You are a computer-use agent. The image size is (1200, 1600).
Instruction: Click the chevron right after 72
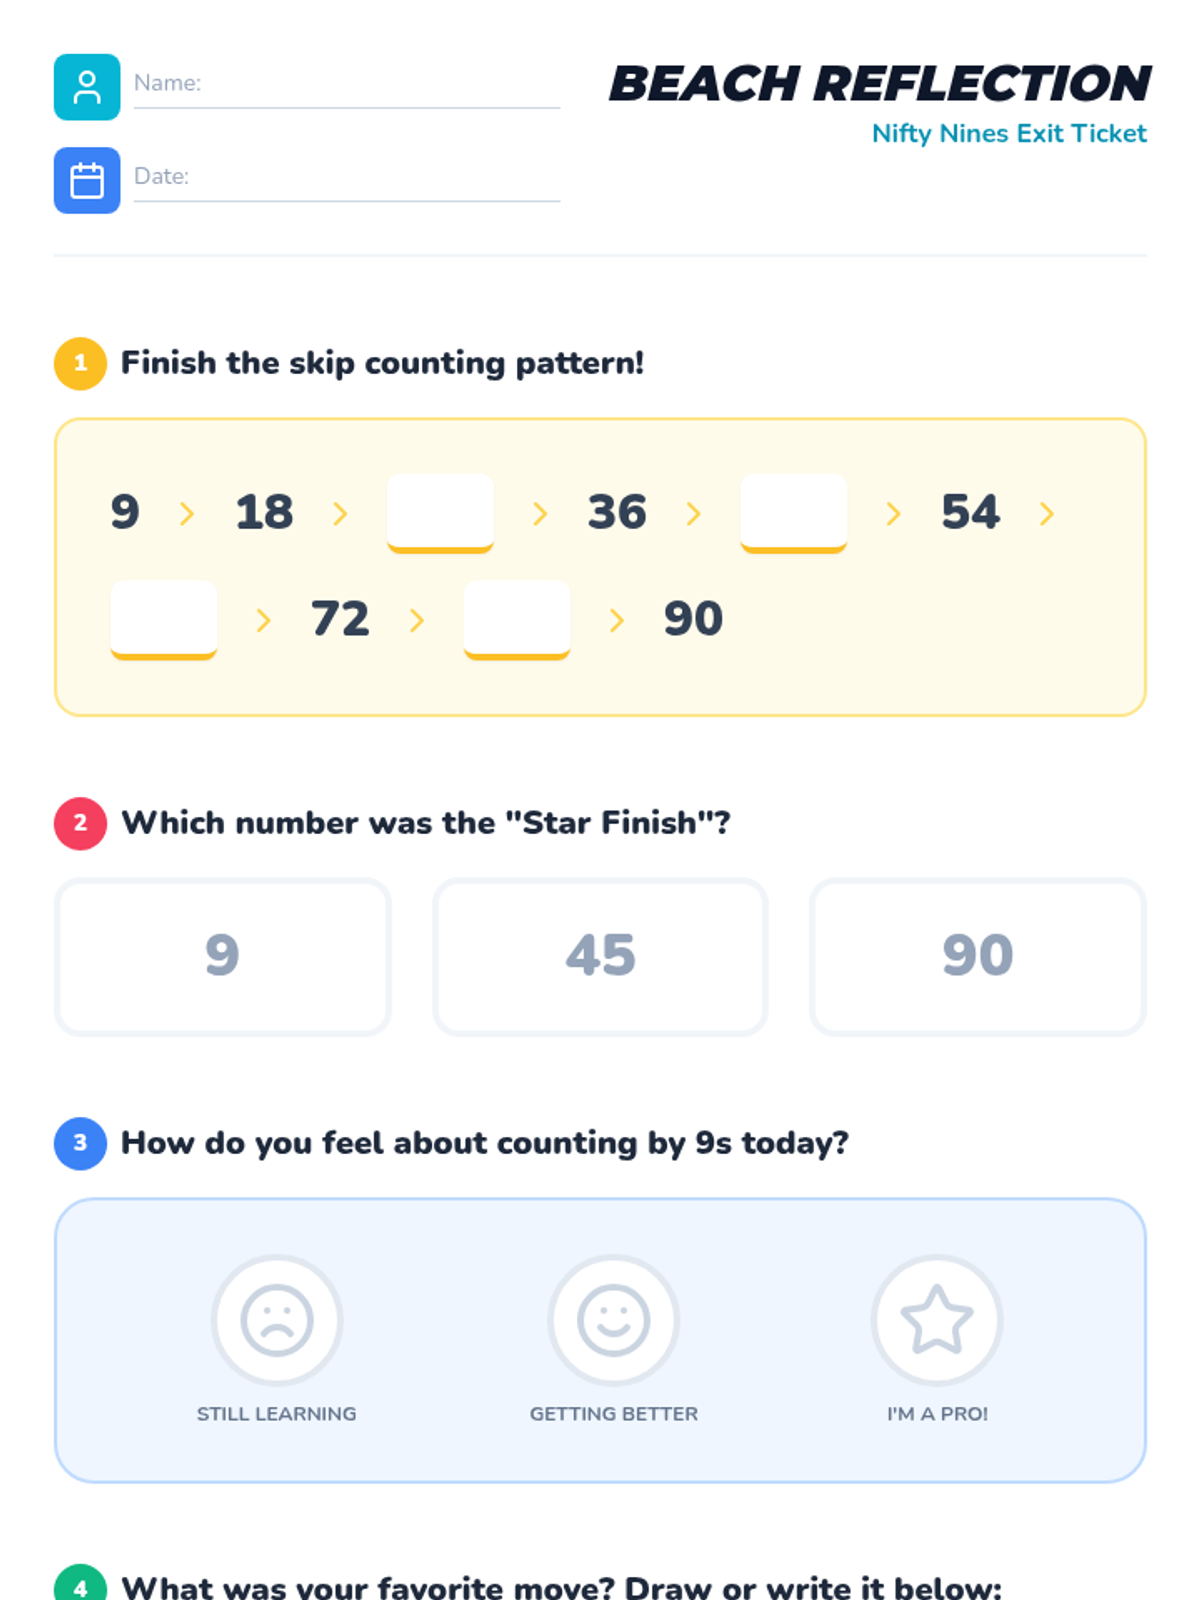coord(416,621)
